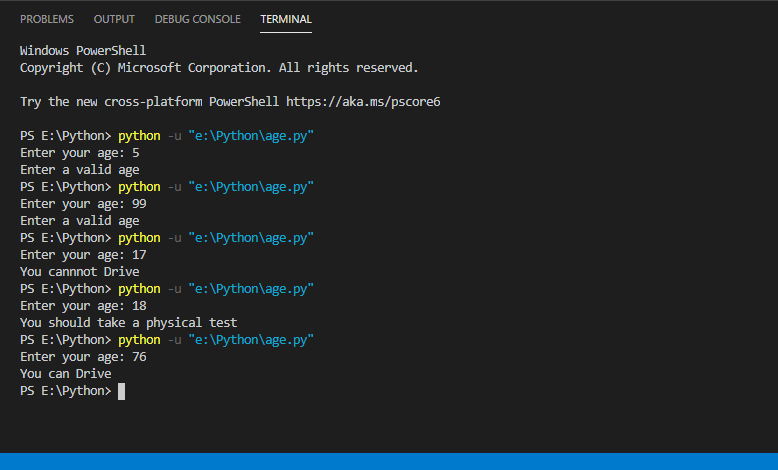Click the 'You cannnot Drive' output line

coord(79,272)
